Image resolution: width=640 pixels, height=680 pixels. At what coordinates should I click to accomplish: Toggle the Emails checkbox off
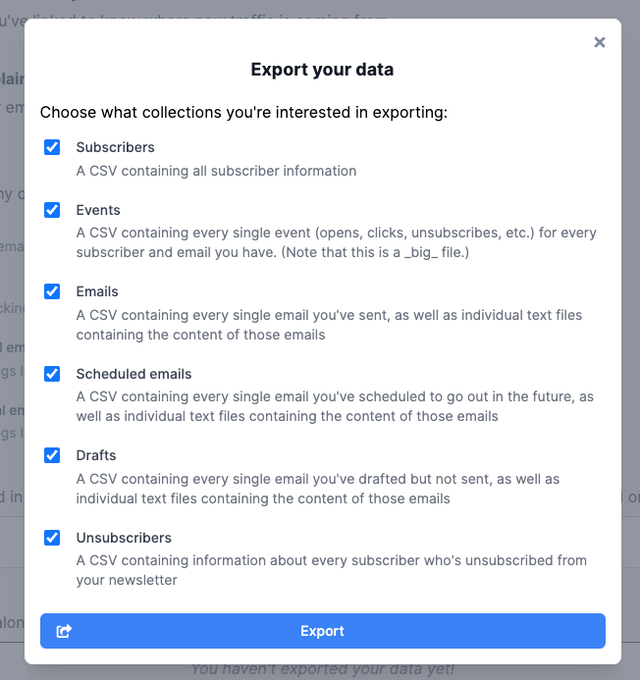[52, 291]
